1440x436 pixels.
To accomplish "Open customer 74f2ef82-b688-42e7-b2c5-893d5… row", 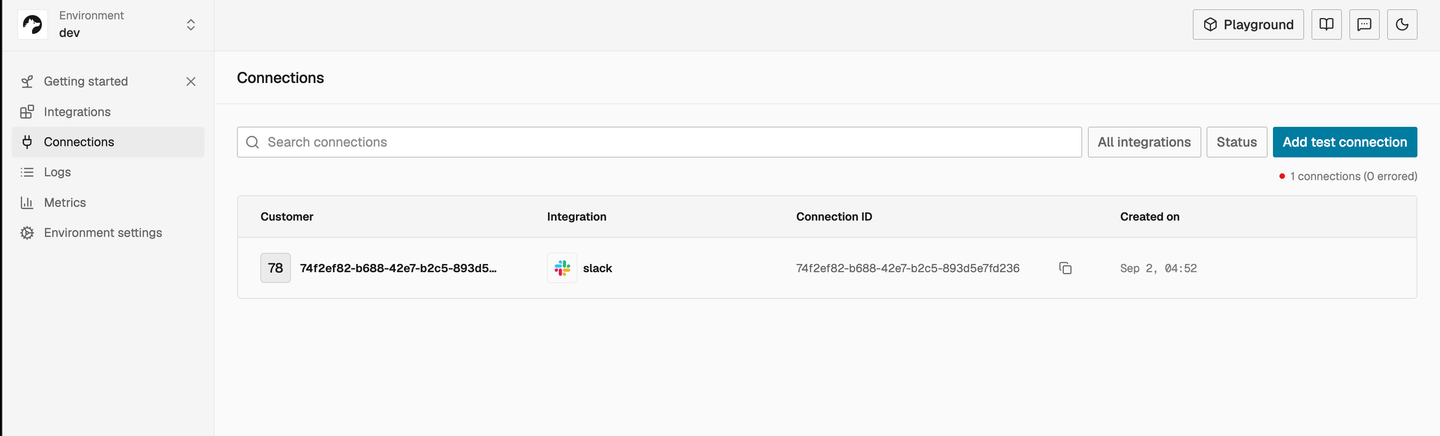I will tap(827, 268).
